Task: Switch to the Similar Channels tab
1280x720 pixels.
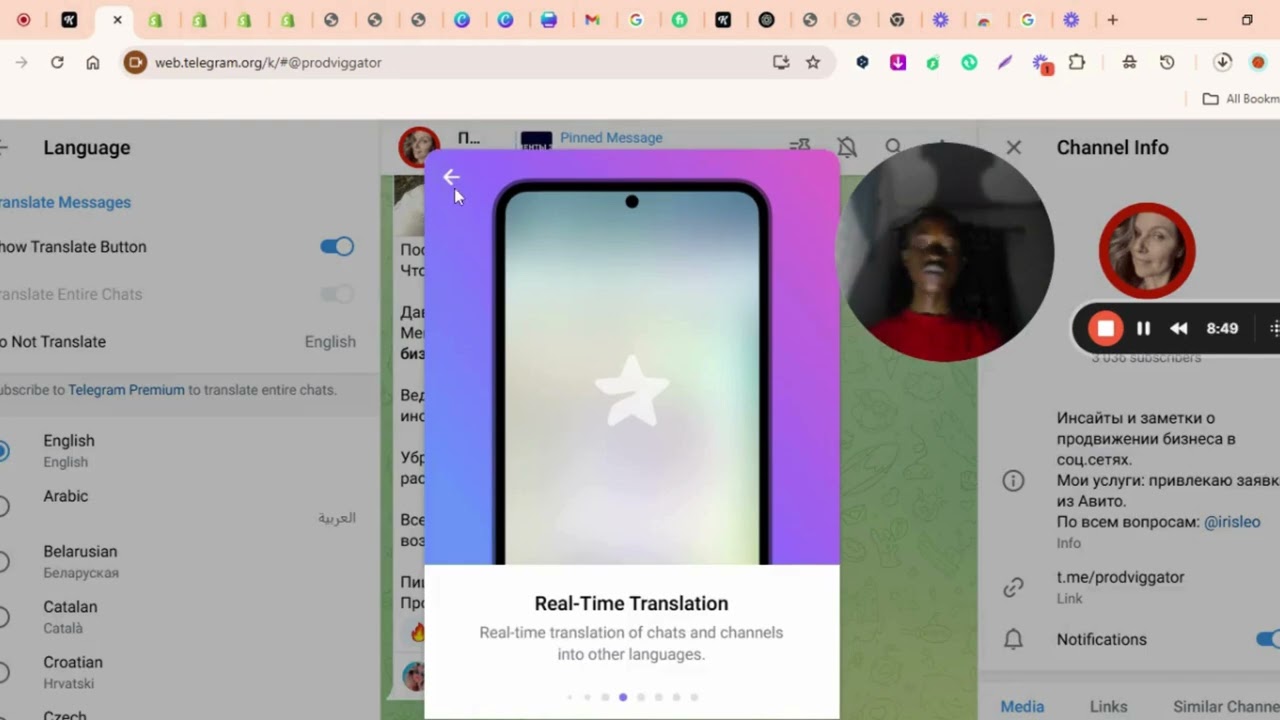Action: click(1226, 706)
